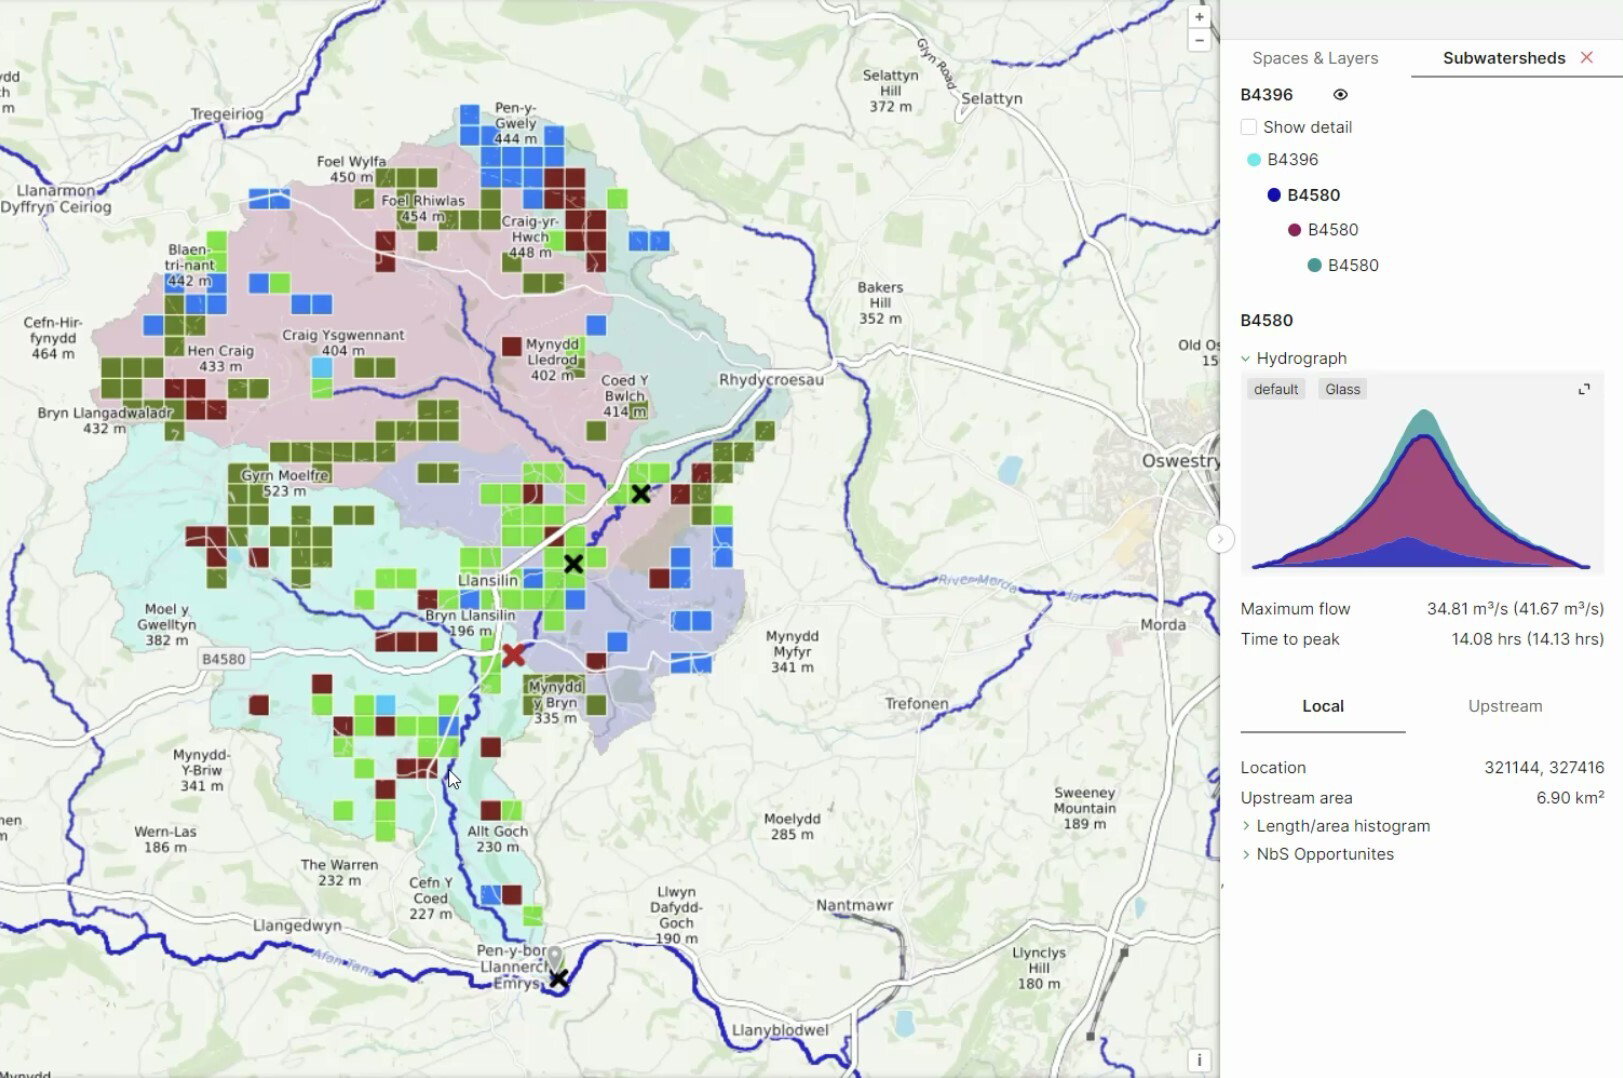The width and height of the screenshot is (1623, 1078).
Task: Choose the Glass hydrograph scenario
Action: pos(1343,389)
